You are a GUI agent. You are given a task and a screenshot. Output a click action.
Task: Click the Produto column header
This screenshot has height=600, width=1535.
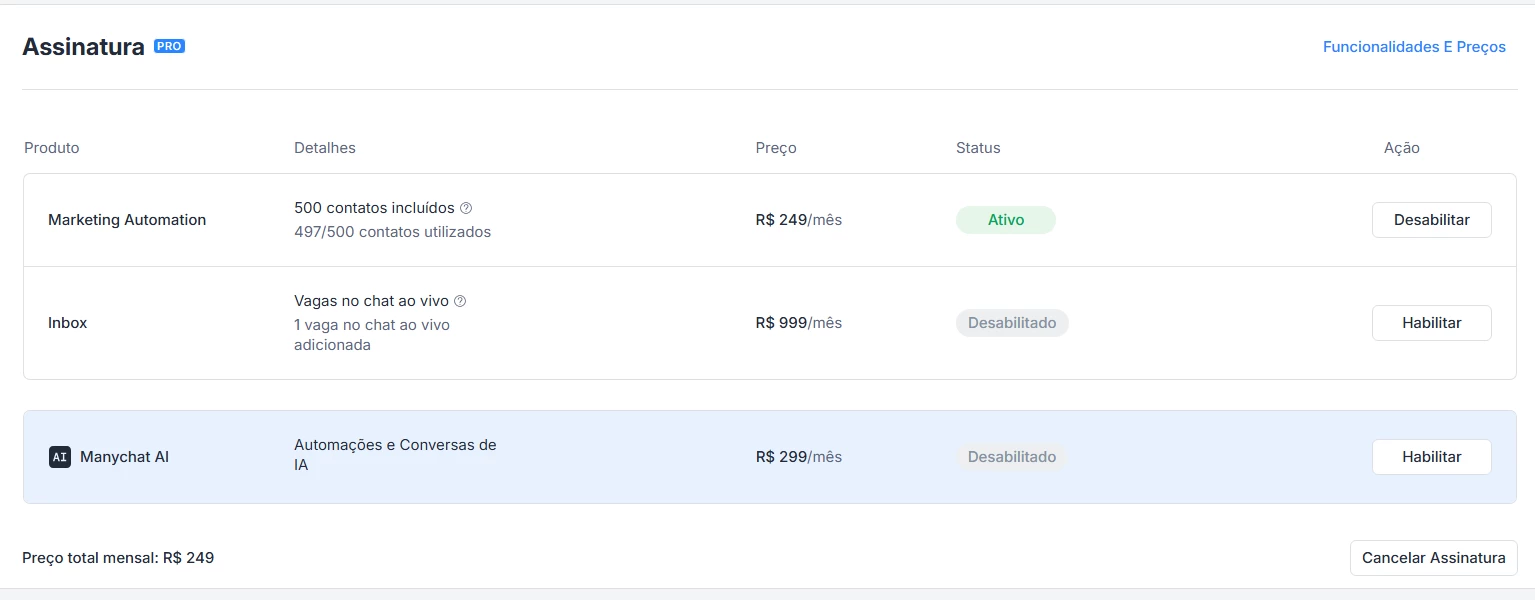(x=52, y=148)
